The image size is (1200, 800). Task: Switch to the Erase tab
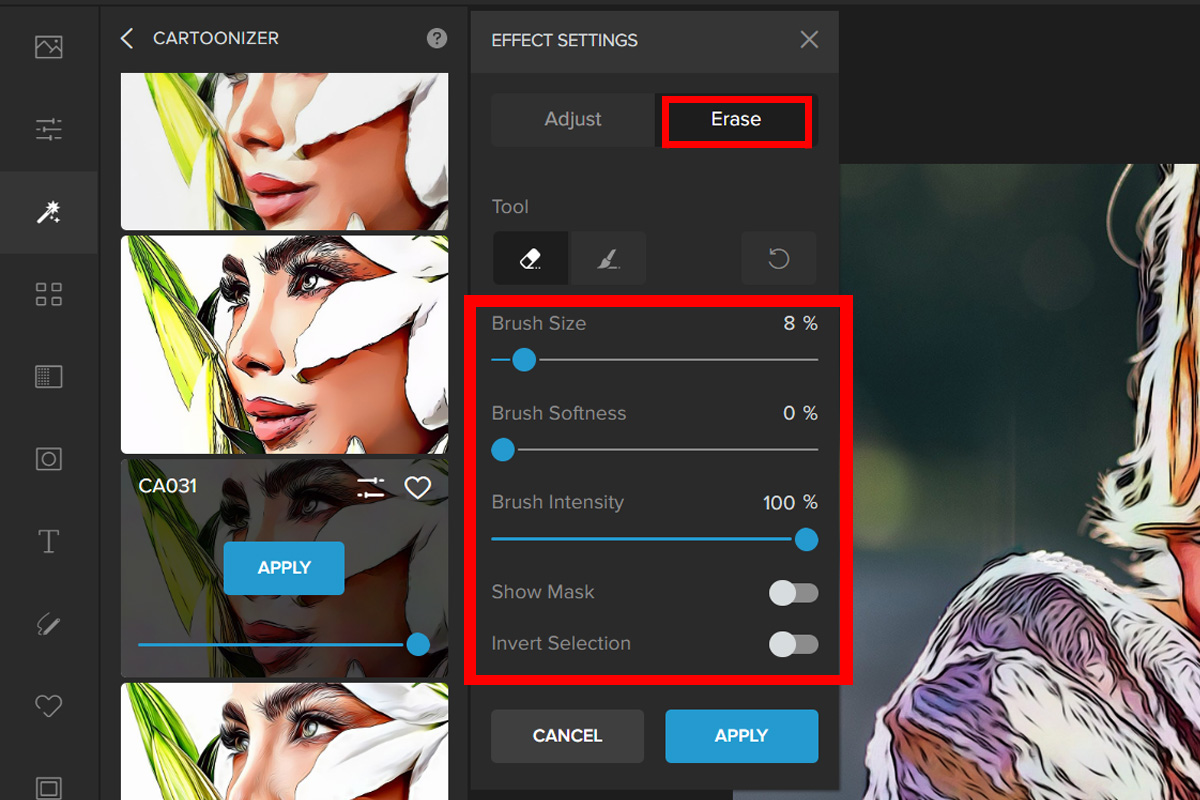click(x=736, y=120)
